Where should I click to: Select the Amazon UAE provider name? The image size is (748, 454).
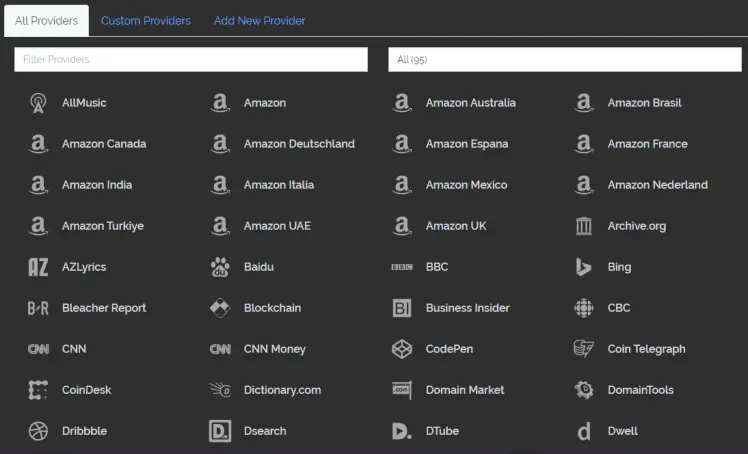(x=277, y=226)
